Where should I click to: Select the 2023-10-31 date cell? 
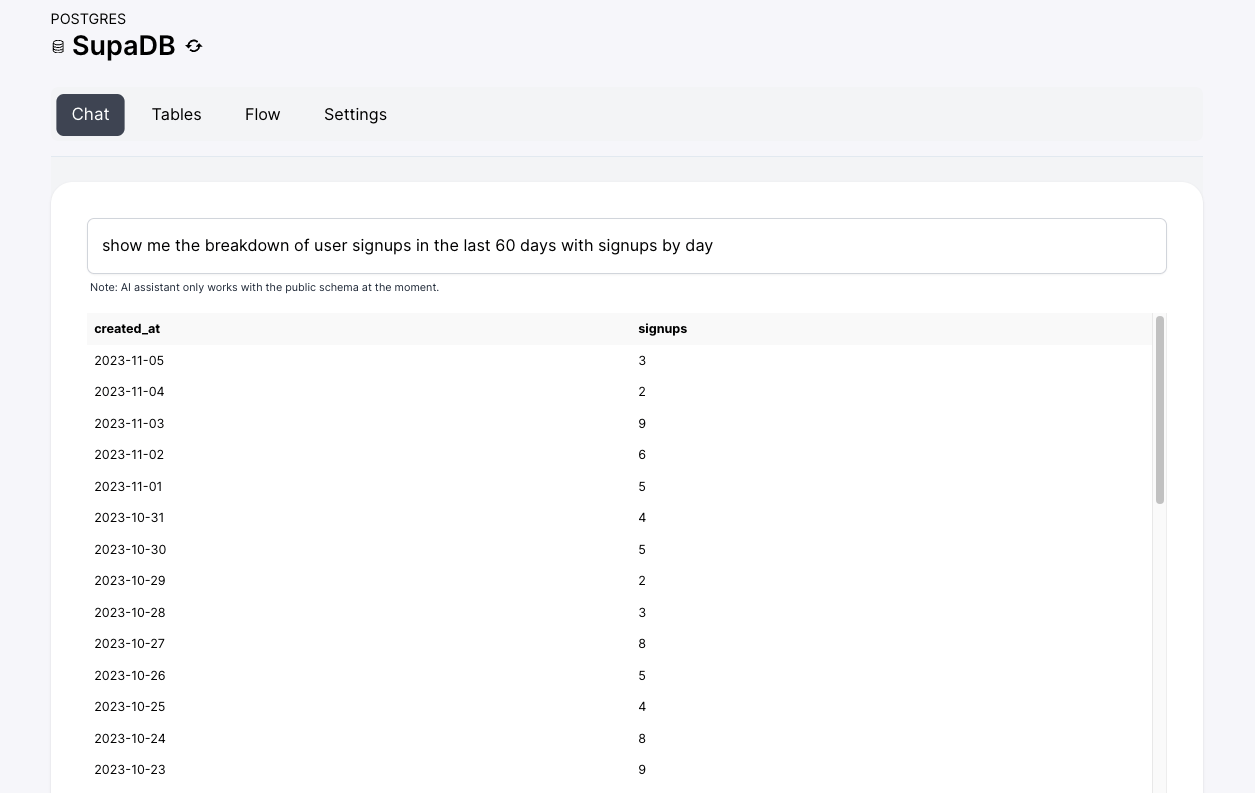tap(129, 518)
